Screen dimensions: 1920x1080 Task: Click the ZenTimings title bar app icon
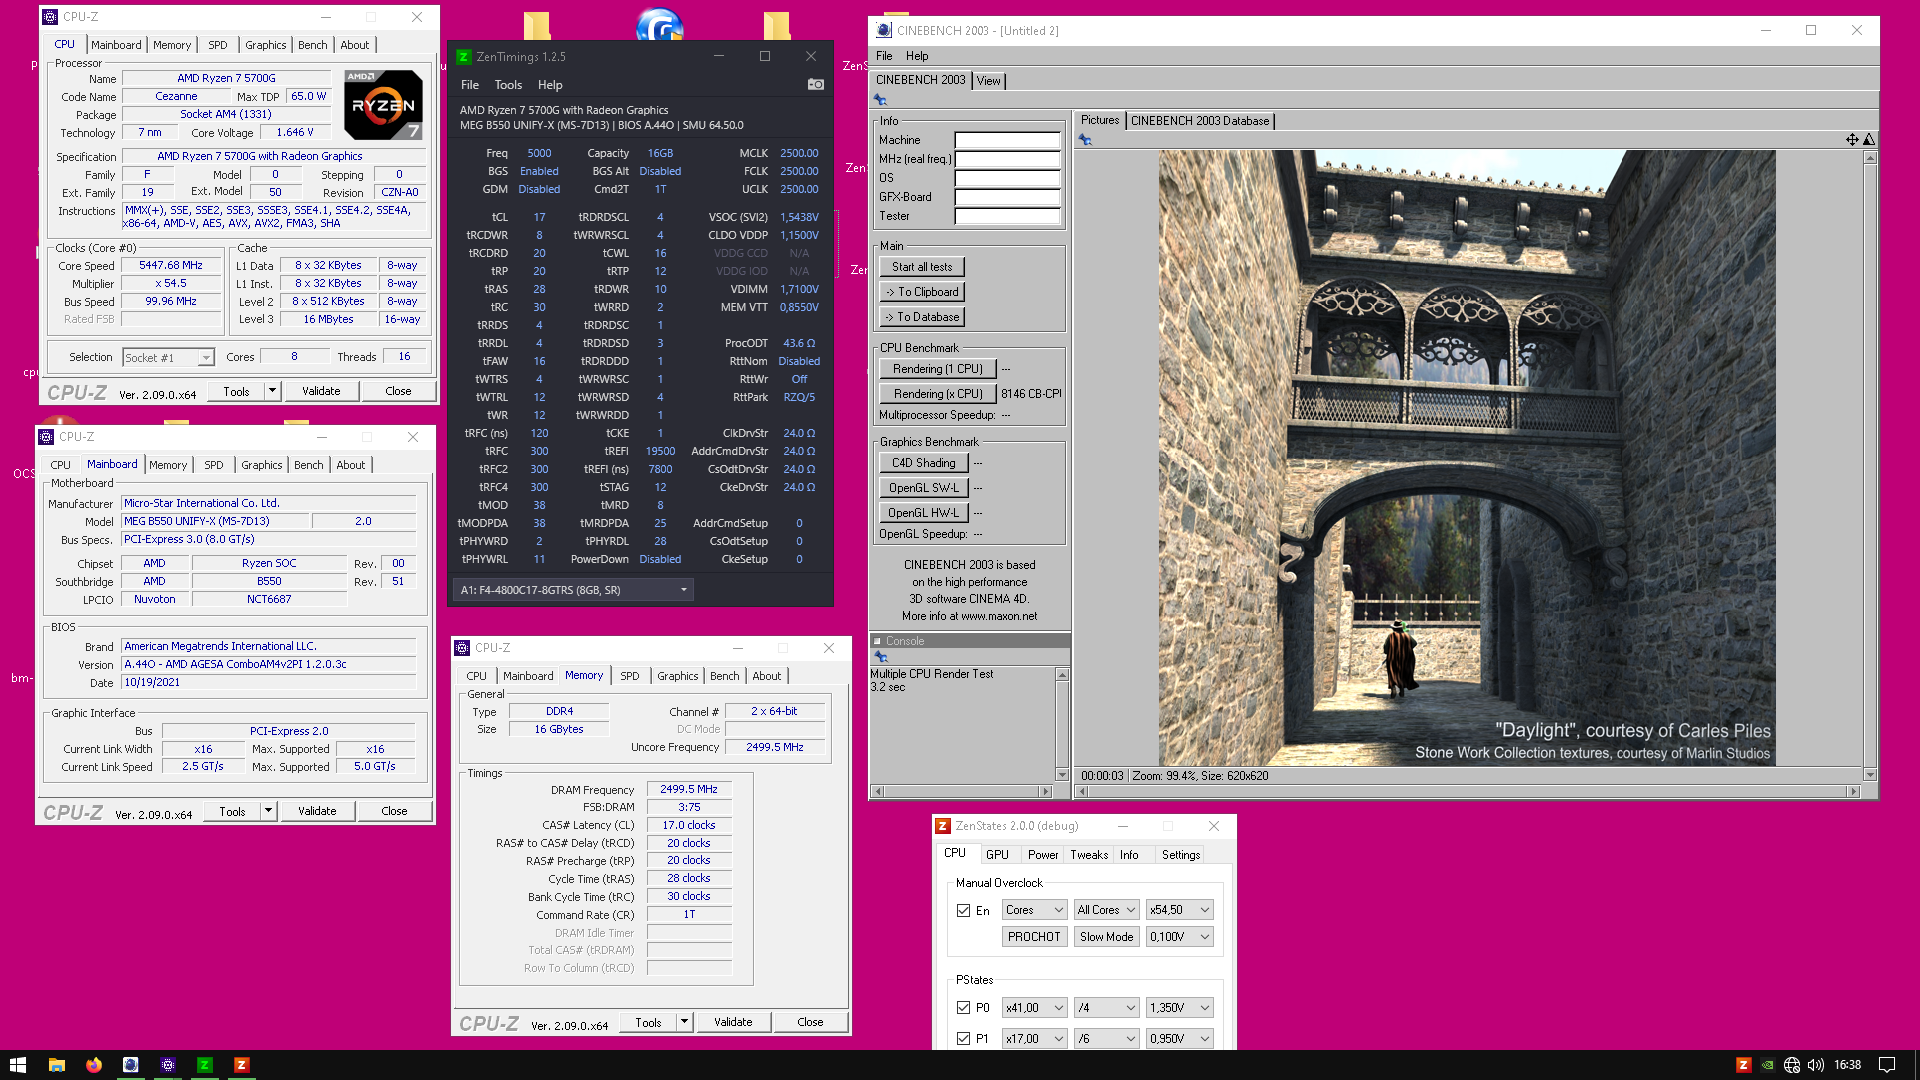(464, 57)
